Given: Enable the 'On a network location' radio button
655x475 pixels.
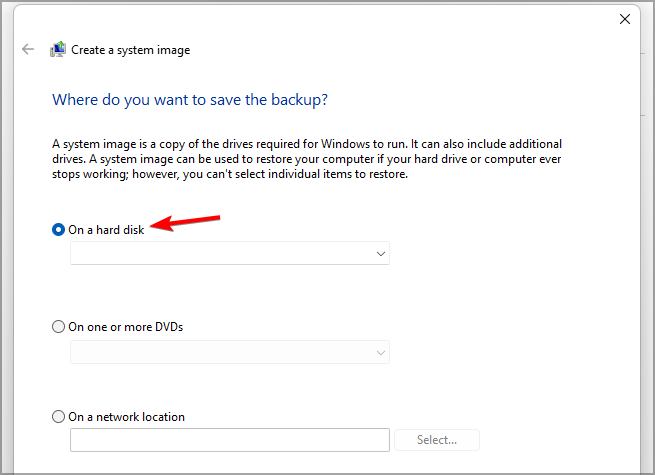Looking at the screenshot, I should click(x=58, y=417).
